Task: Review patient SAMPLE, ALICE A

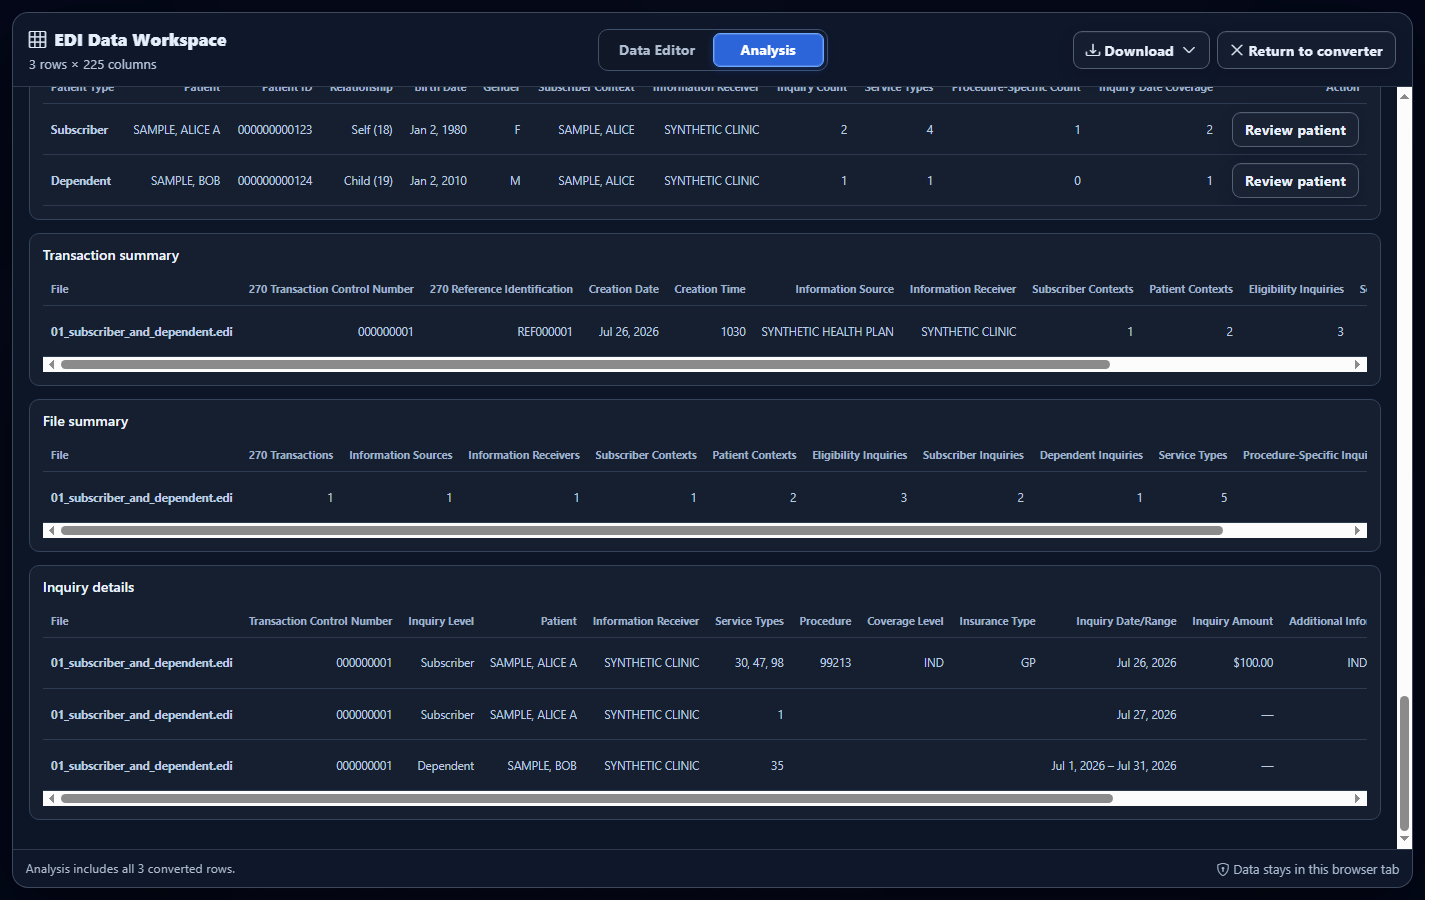Action: point(1295,130)
